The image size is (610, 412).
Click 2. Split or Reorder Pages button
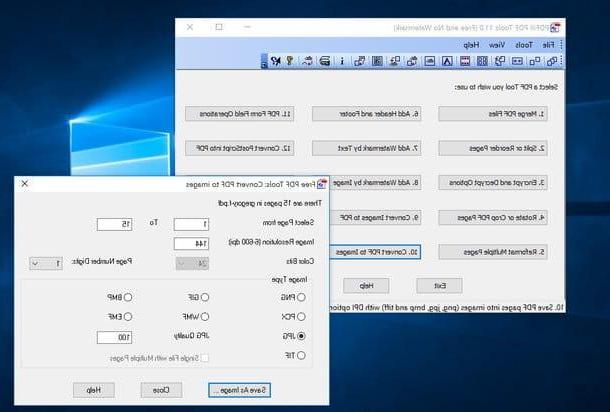[x=493, y=149]
